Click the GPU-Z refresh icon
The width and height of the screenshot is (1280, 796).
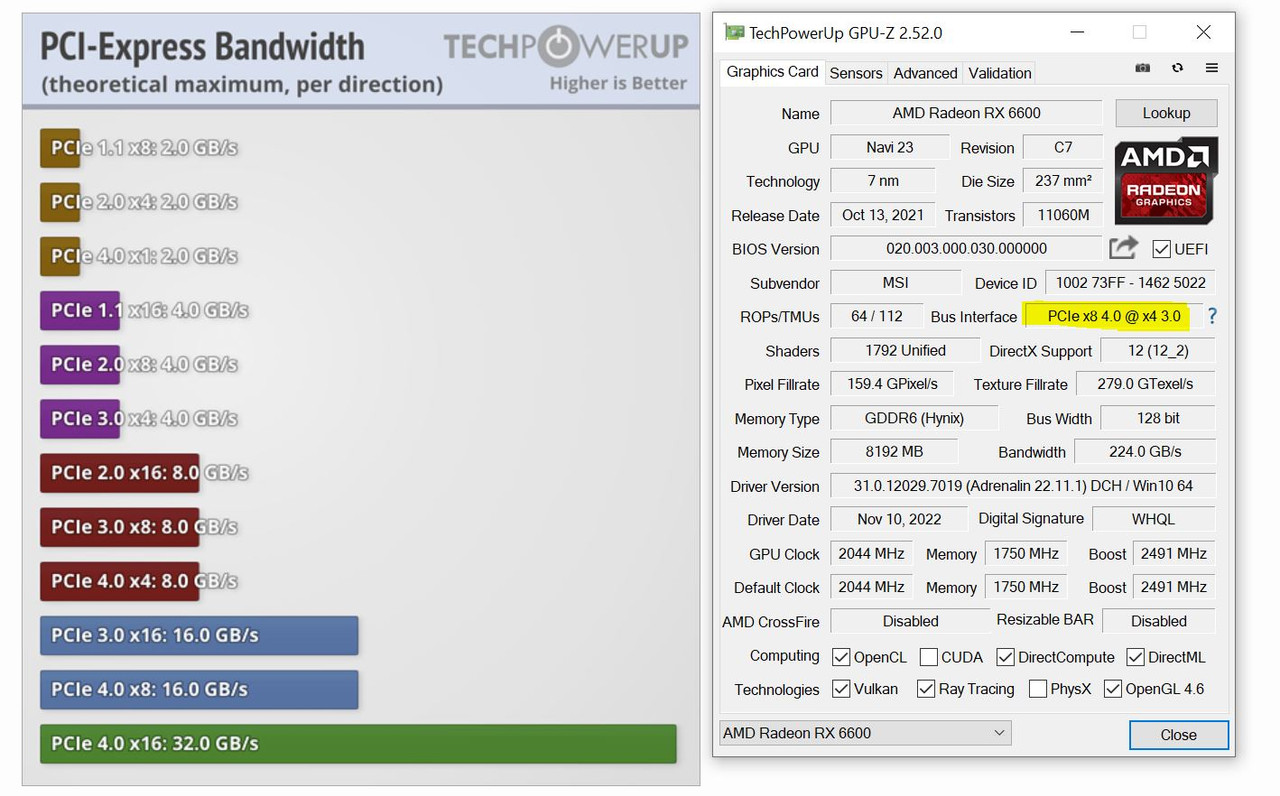click(1177, 68)
